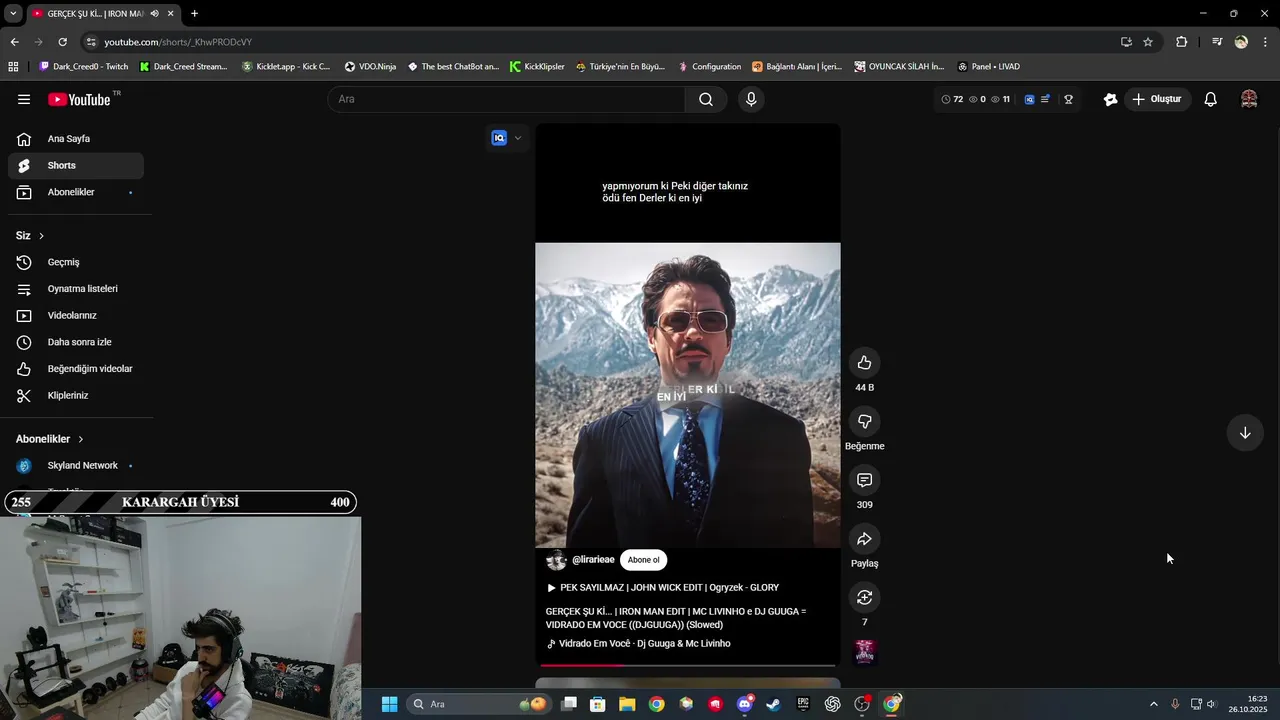The image size is (1280, 720).
Task: Open the @lirarieae channel avatar
Action: click(556, 560)
